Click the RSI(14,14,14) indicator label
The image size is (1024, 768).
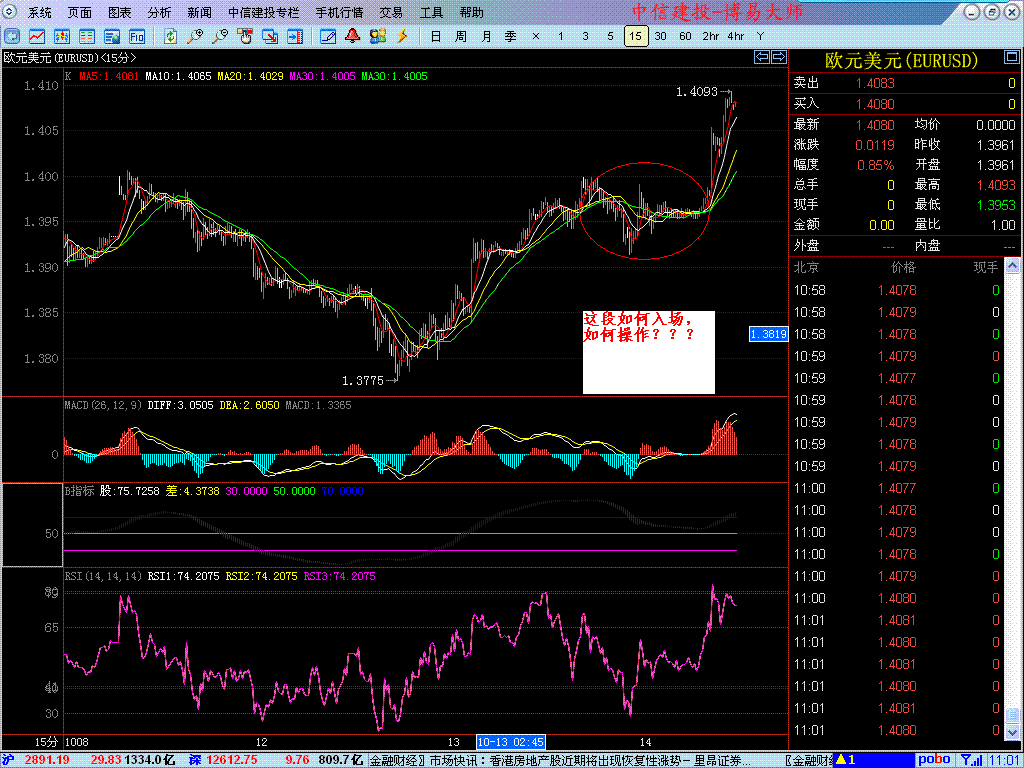pyautogui.click(x=103, y=576)
